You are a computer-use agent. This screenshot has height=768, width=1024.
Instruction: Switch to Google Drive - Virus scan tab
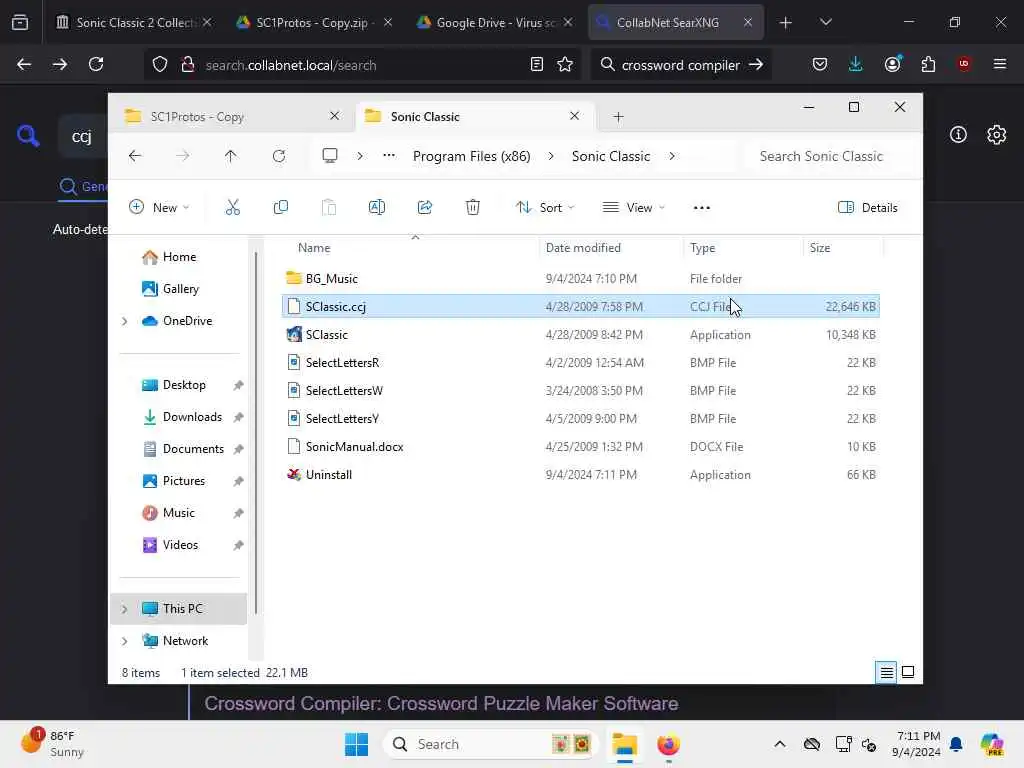[494, 22]
